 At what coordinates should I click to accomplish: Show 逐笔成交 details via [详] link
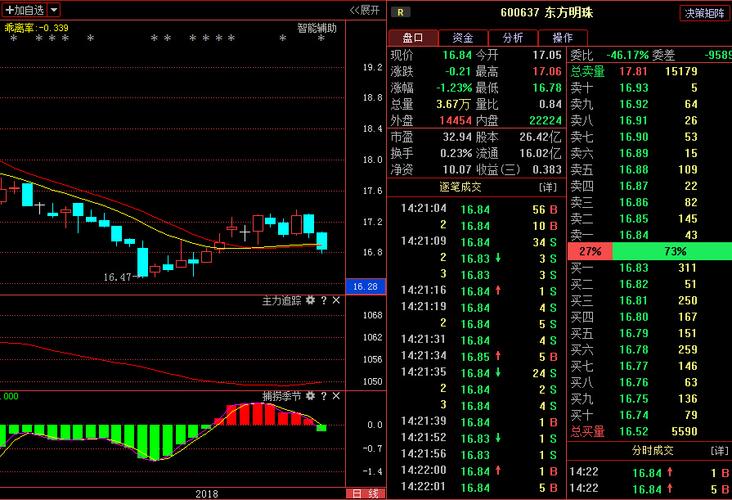tap(548, 188)
